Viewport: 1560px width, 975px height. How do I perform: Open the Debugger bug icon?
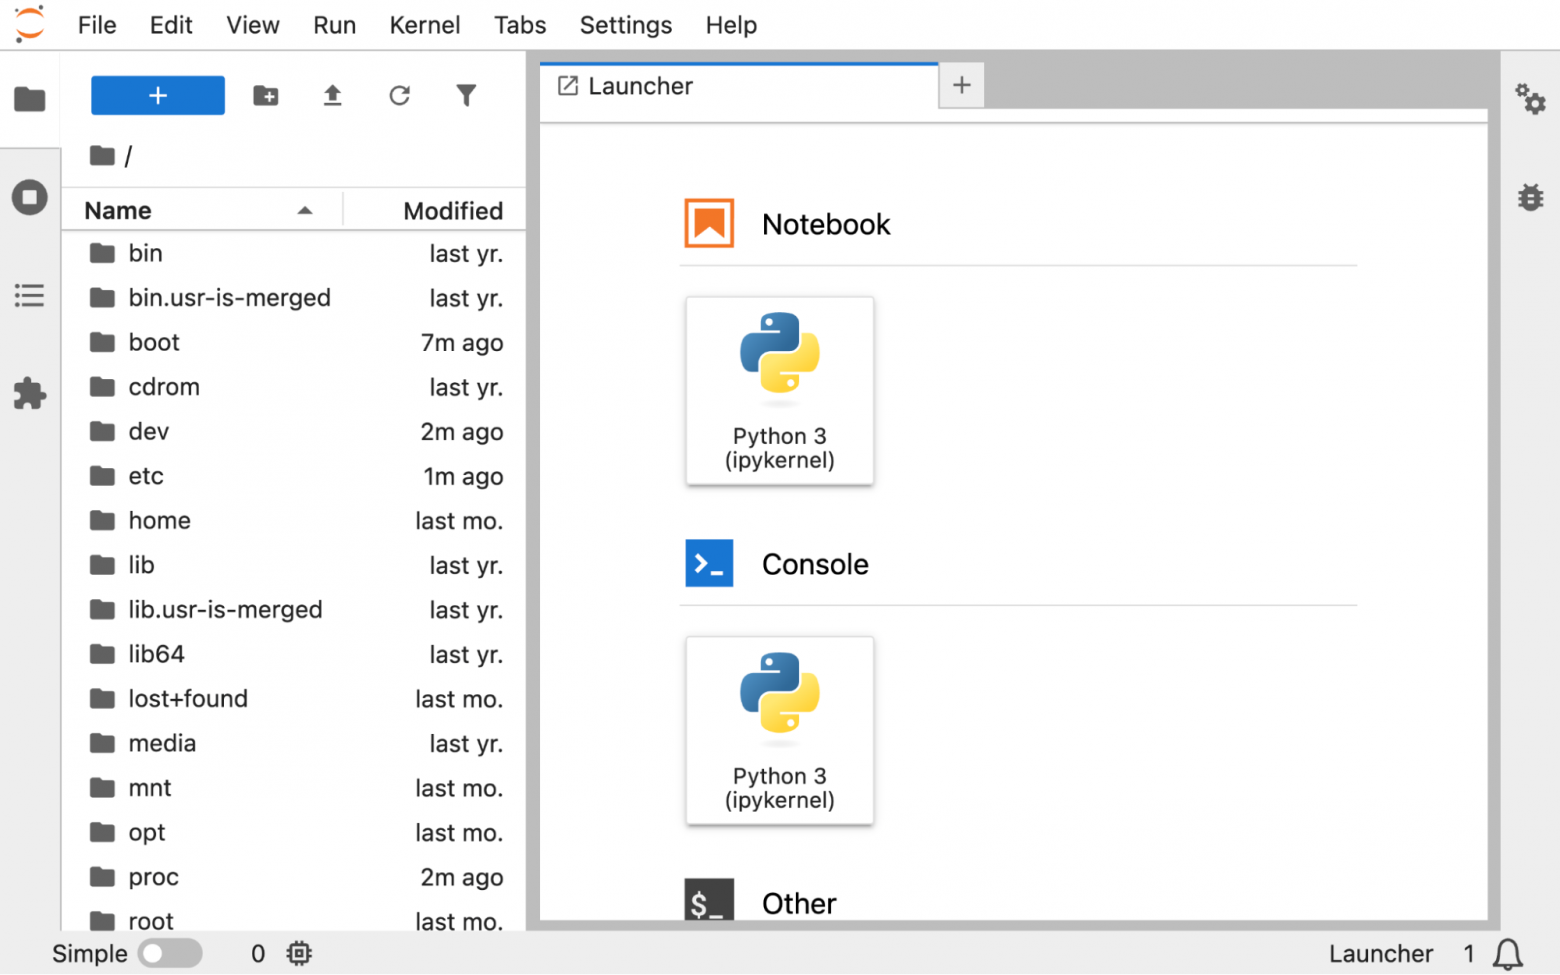pos(1530,197)
